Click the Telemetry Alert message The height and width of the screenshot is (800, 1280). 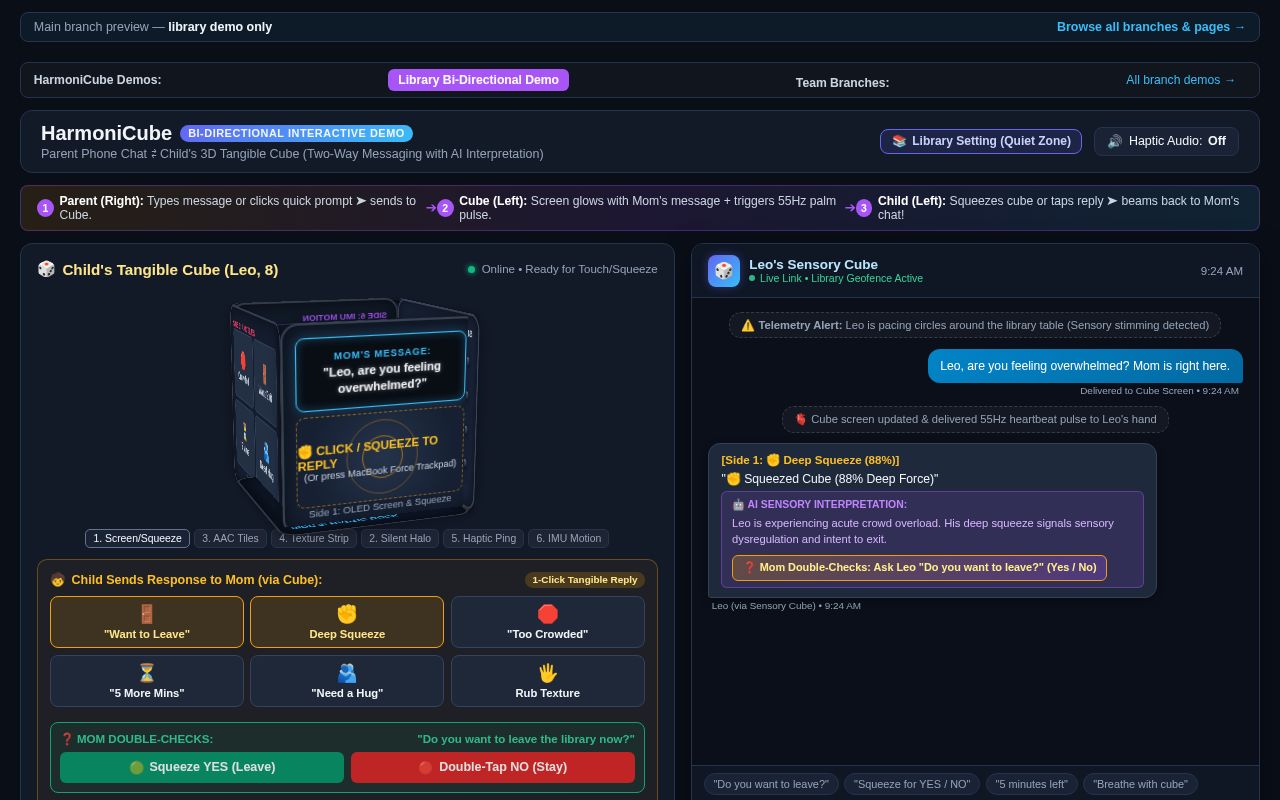(975, 325)
